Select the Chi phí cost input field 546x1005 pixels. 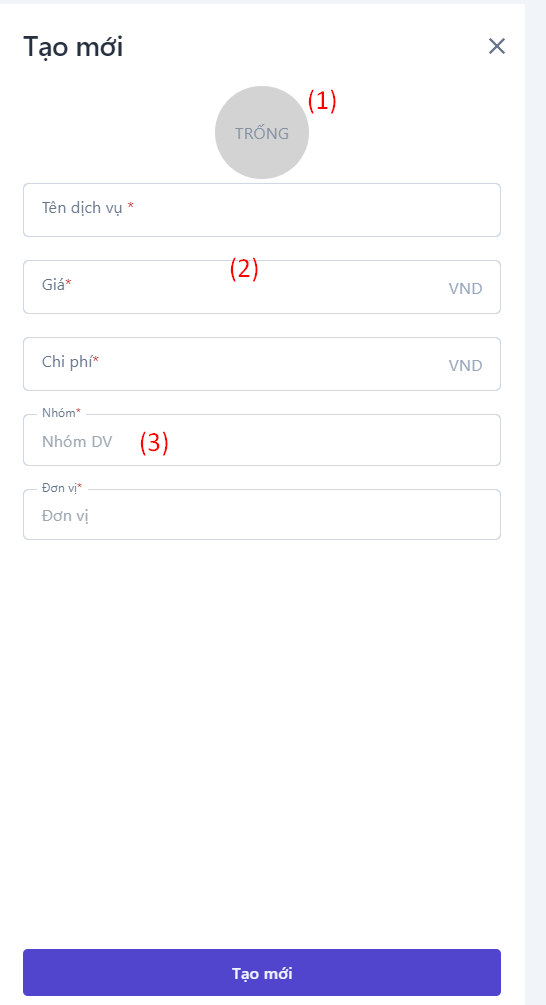click(x=261, y=363)
